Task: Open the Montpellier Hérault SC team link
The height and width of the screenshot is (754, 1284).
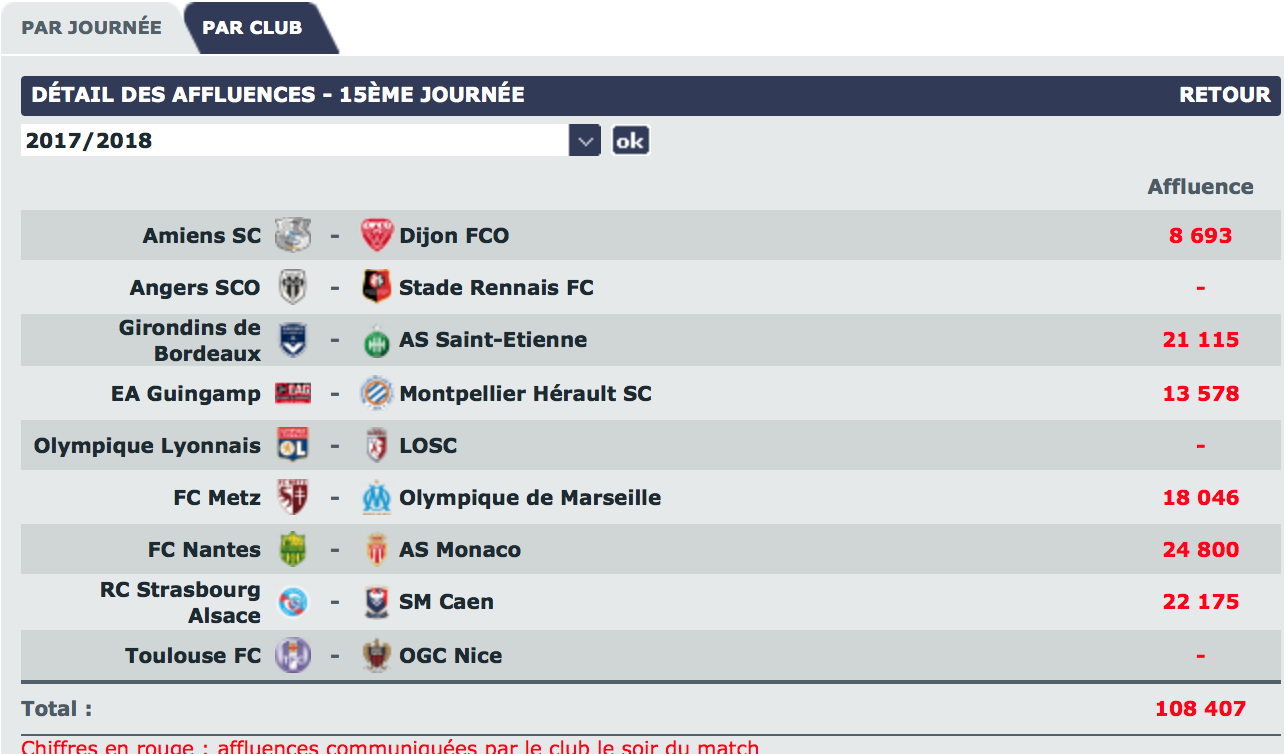Action: [525, 393]
